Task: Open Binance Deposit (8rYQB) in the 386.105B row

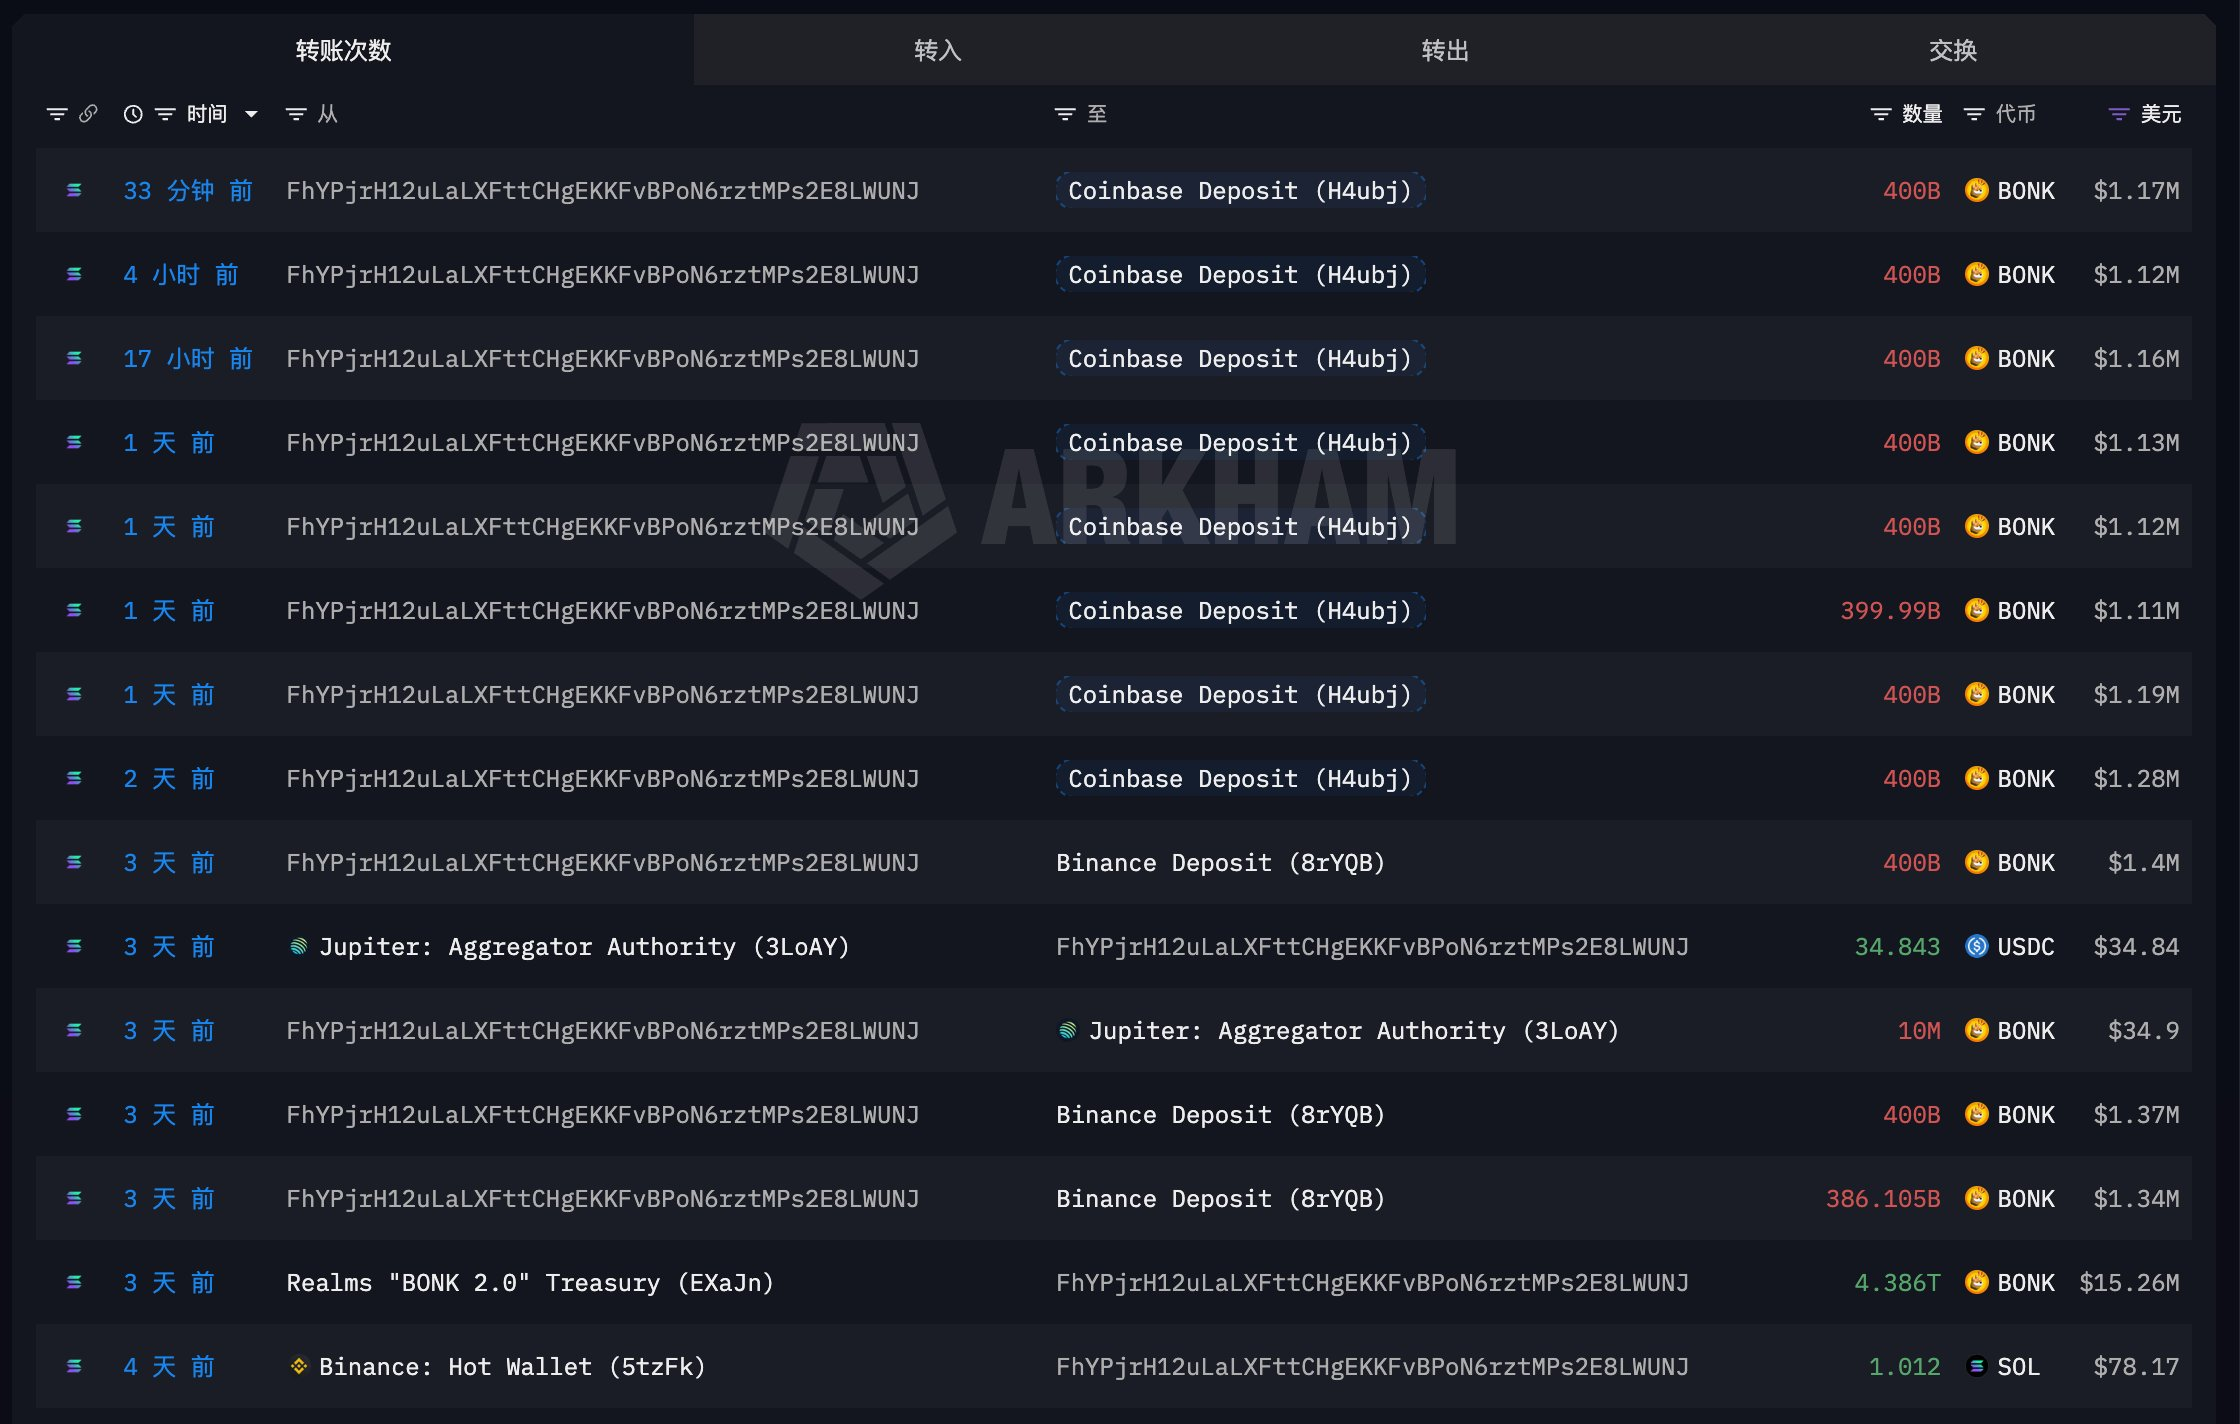Action: [x=1220, y=1198]
